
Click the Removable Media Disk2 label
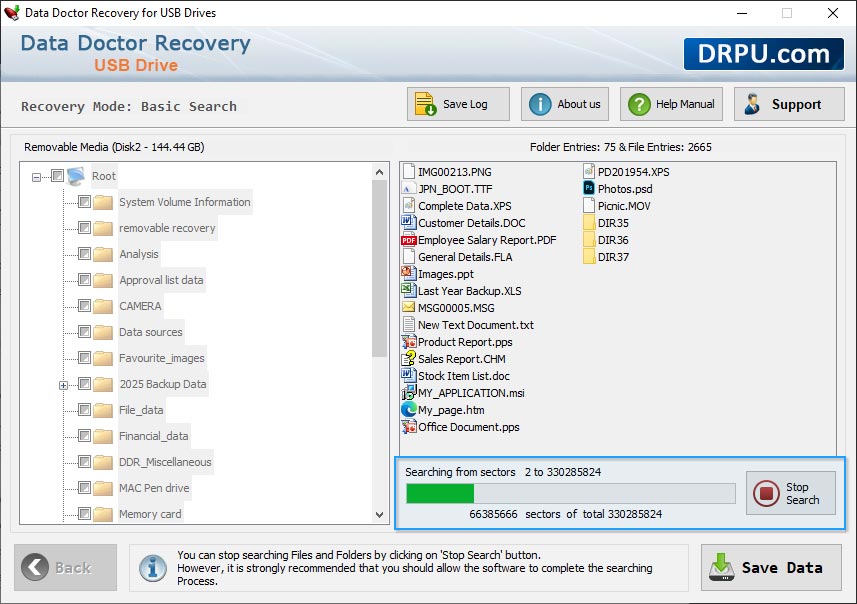114,147
